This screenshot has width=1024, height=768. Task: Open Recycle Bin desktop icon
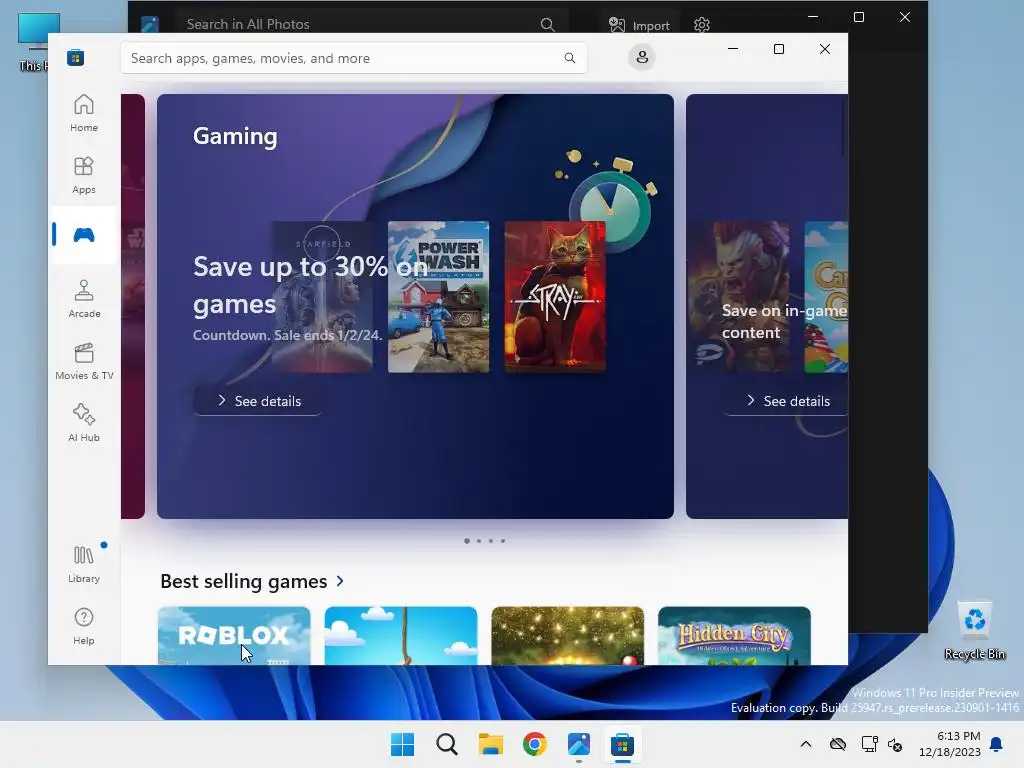975,631
